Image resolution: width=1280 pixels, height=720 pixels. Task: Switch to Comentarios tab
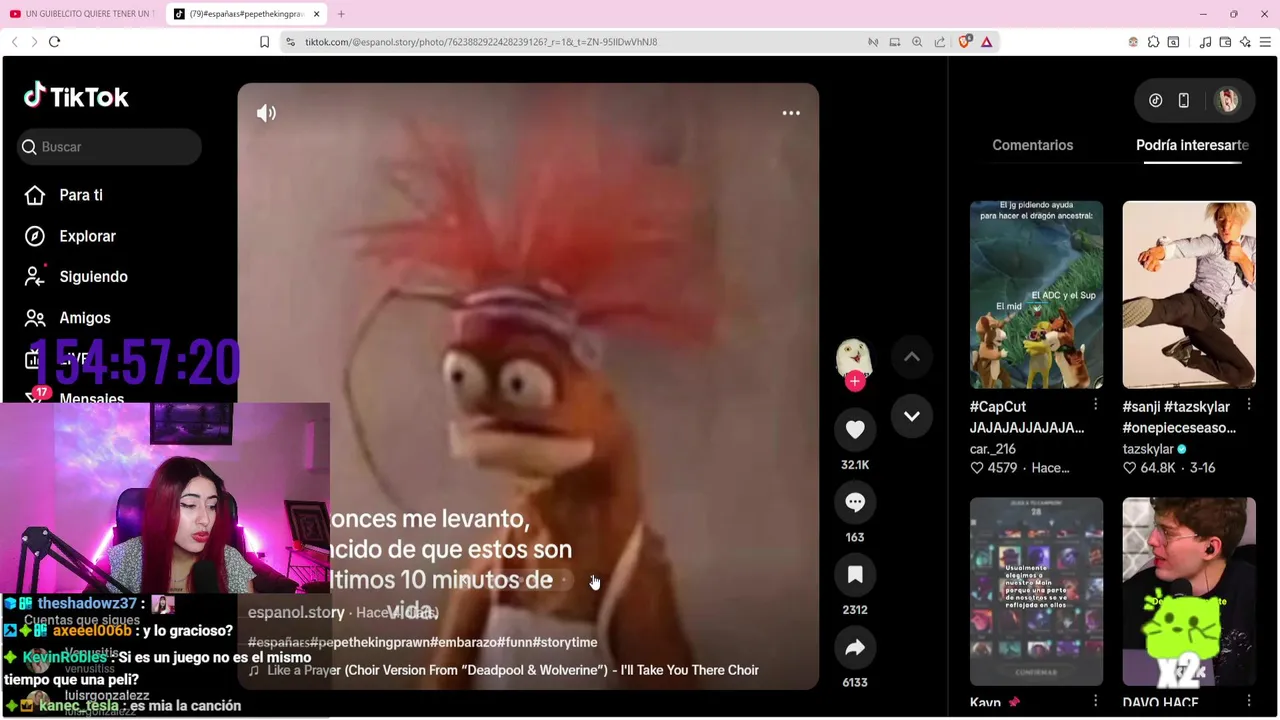pos(1032,145)
